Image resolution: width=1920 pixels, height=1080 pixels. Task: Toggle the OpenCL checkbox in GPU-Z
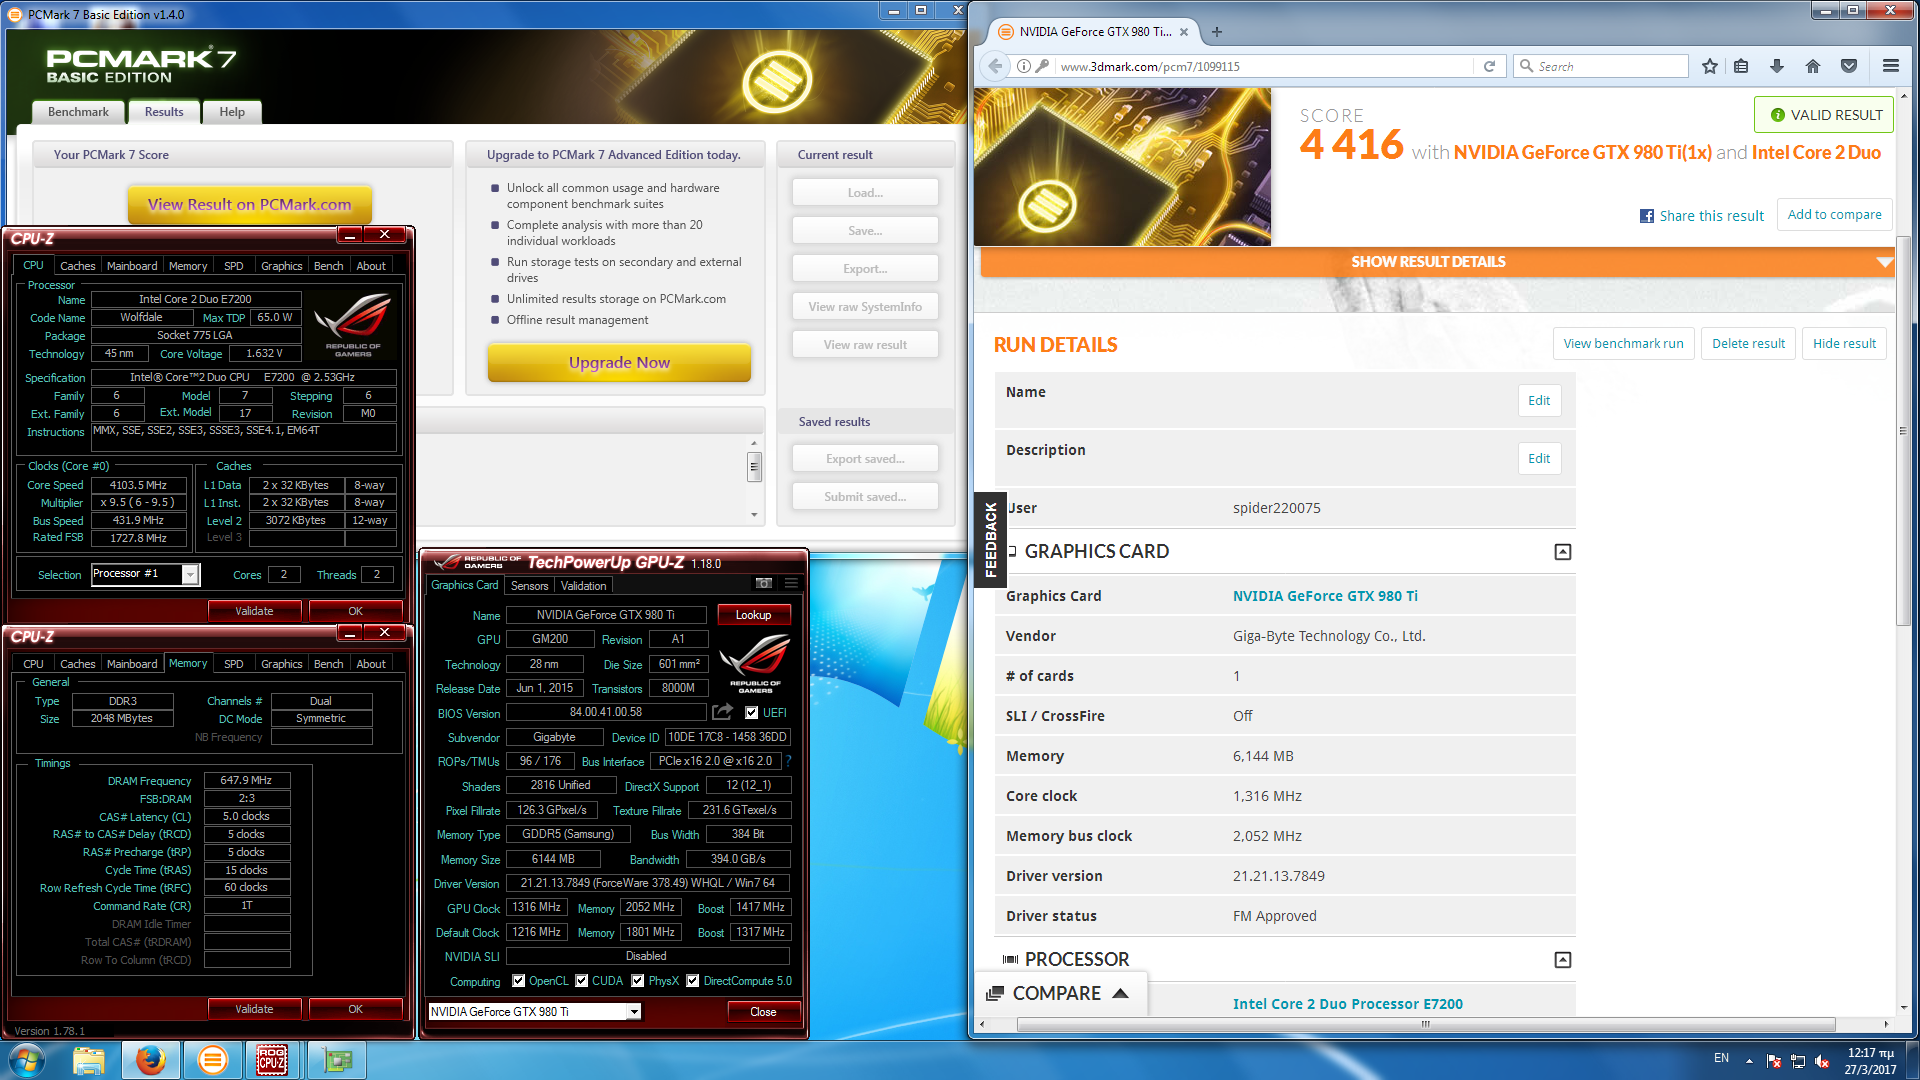pyautogui.click(x=518, y=980)
